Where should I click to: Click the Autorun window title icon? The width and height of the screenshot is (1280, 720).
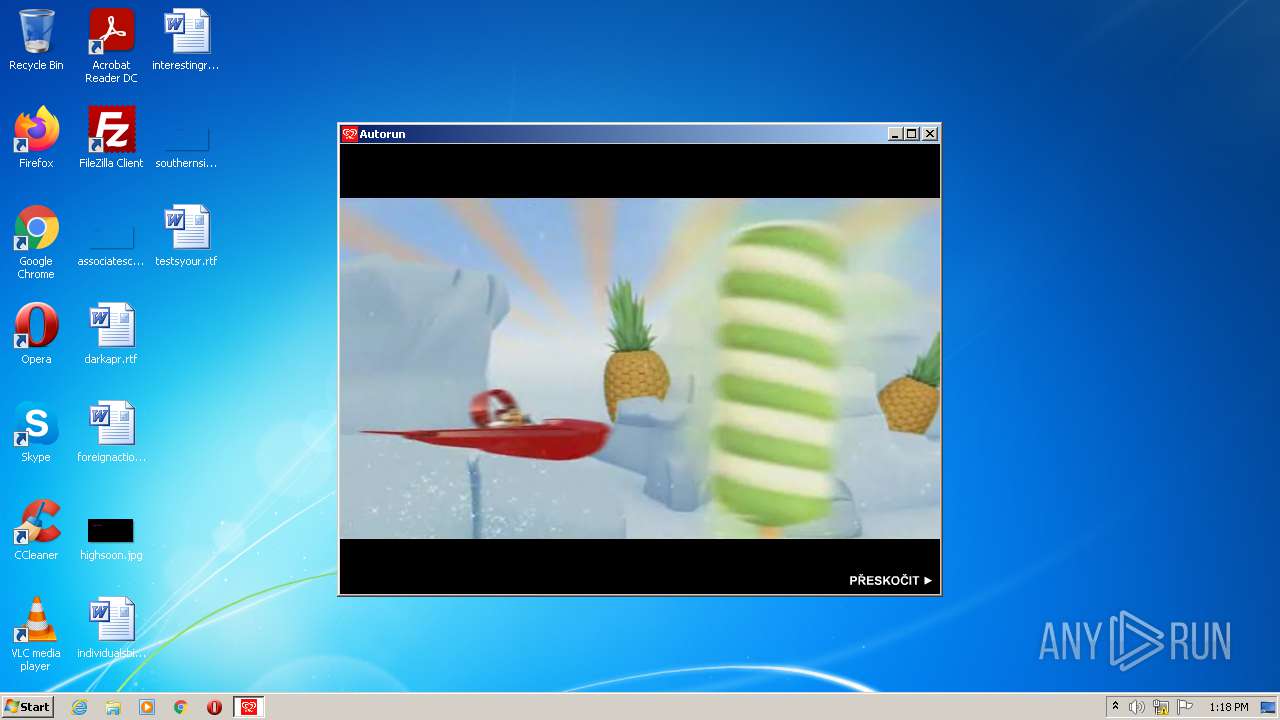pos(349,134)
